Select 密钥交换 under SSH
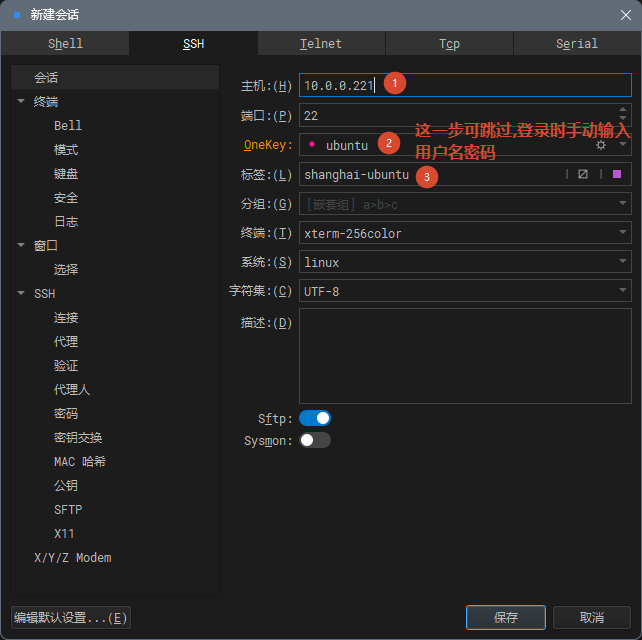This screenshot has height=640, width=642. [78, 438]
